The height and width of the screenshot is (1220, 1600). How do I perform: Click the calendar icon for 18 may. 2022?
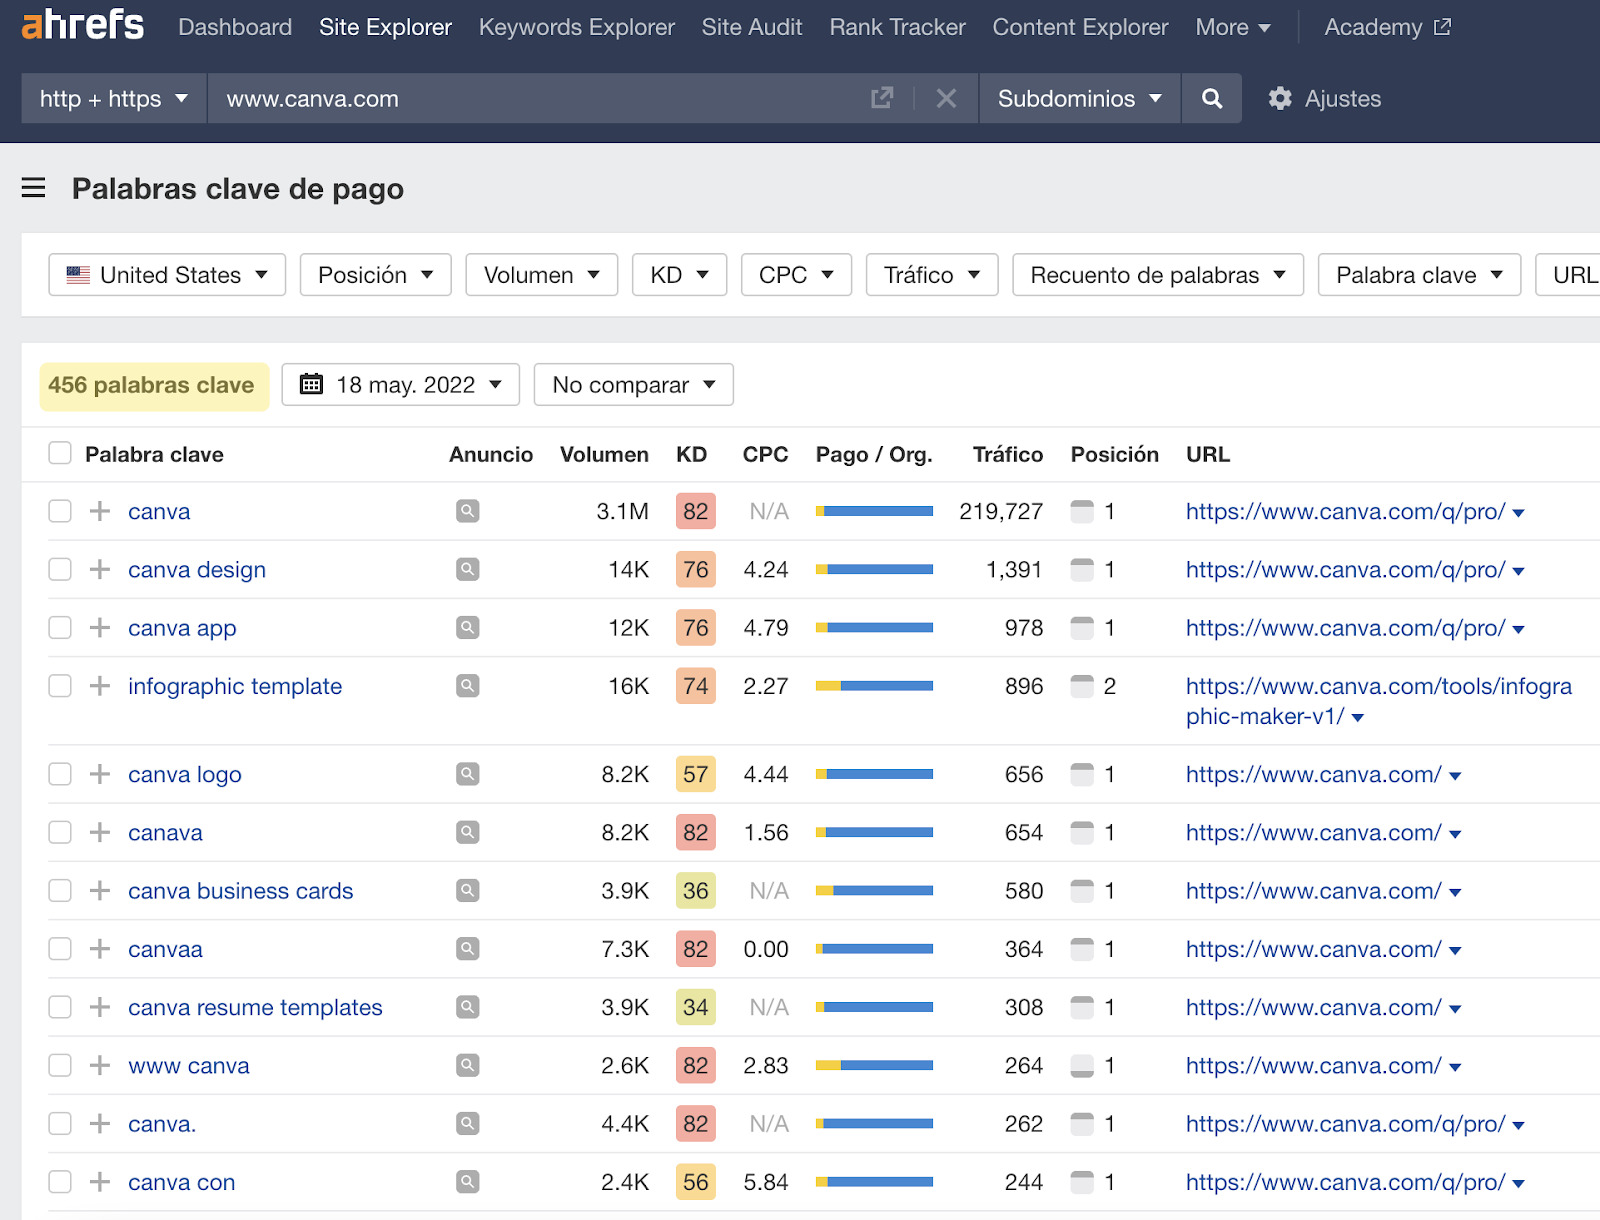(x=312, y=384)
